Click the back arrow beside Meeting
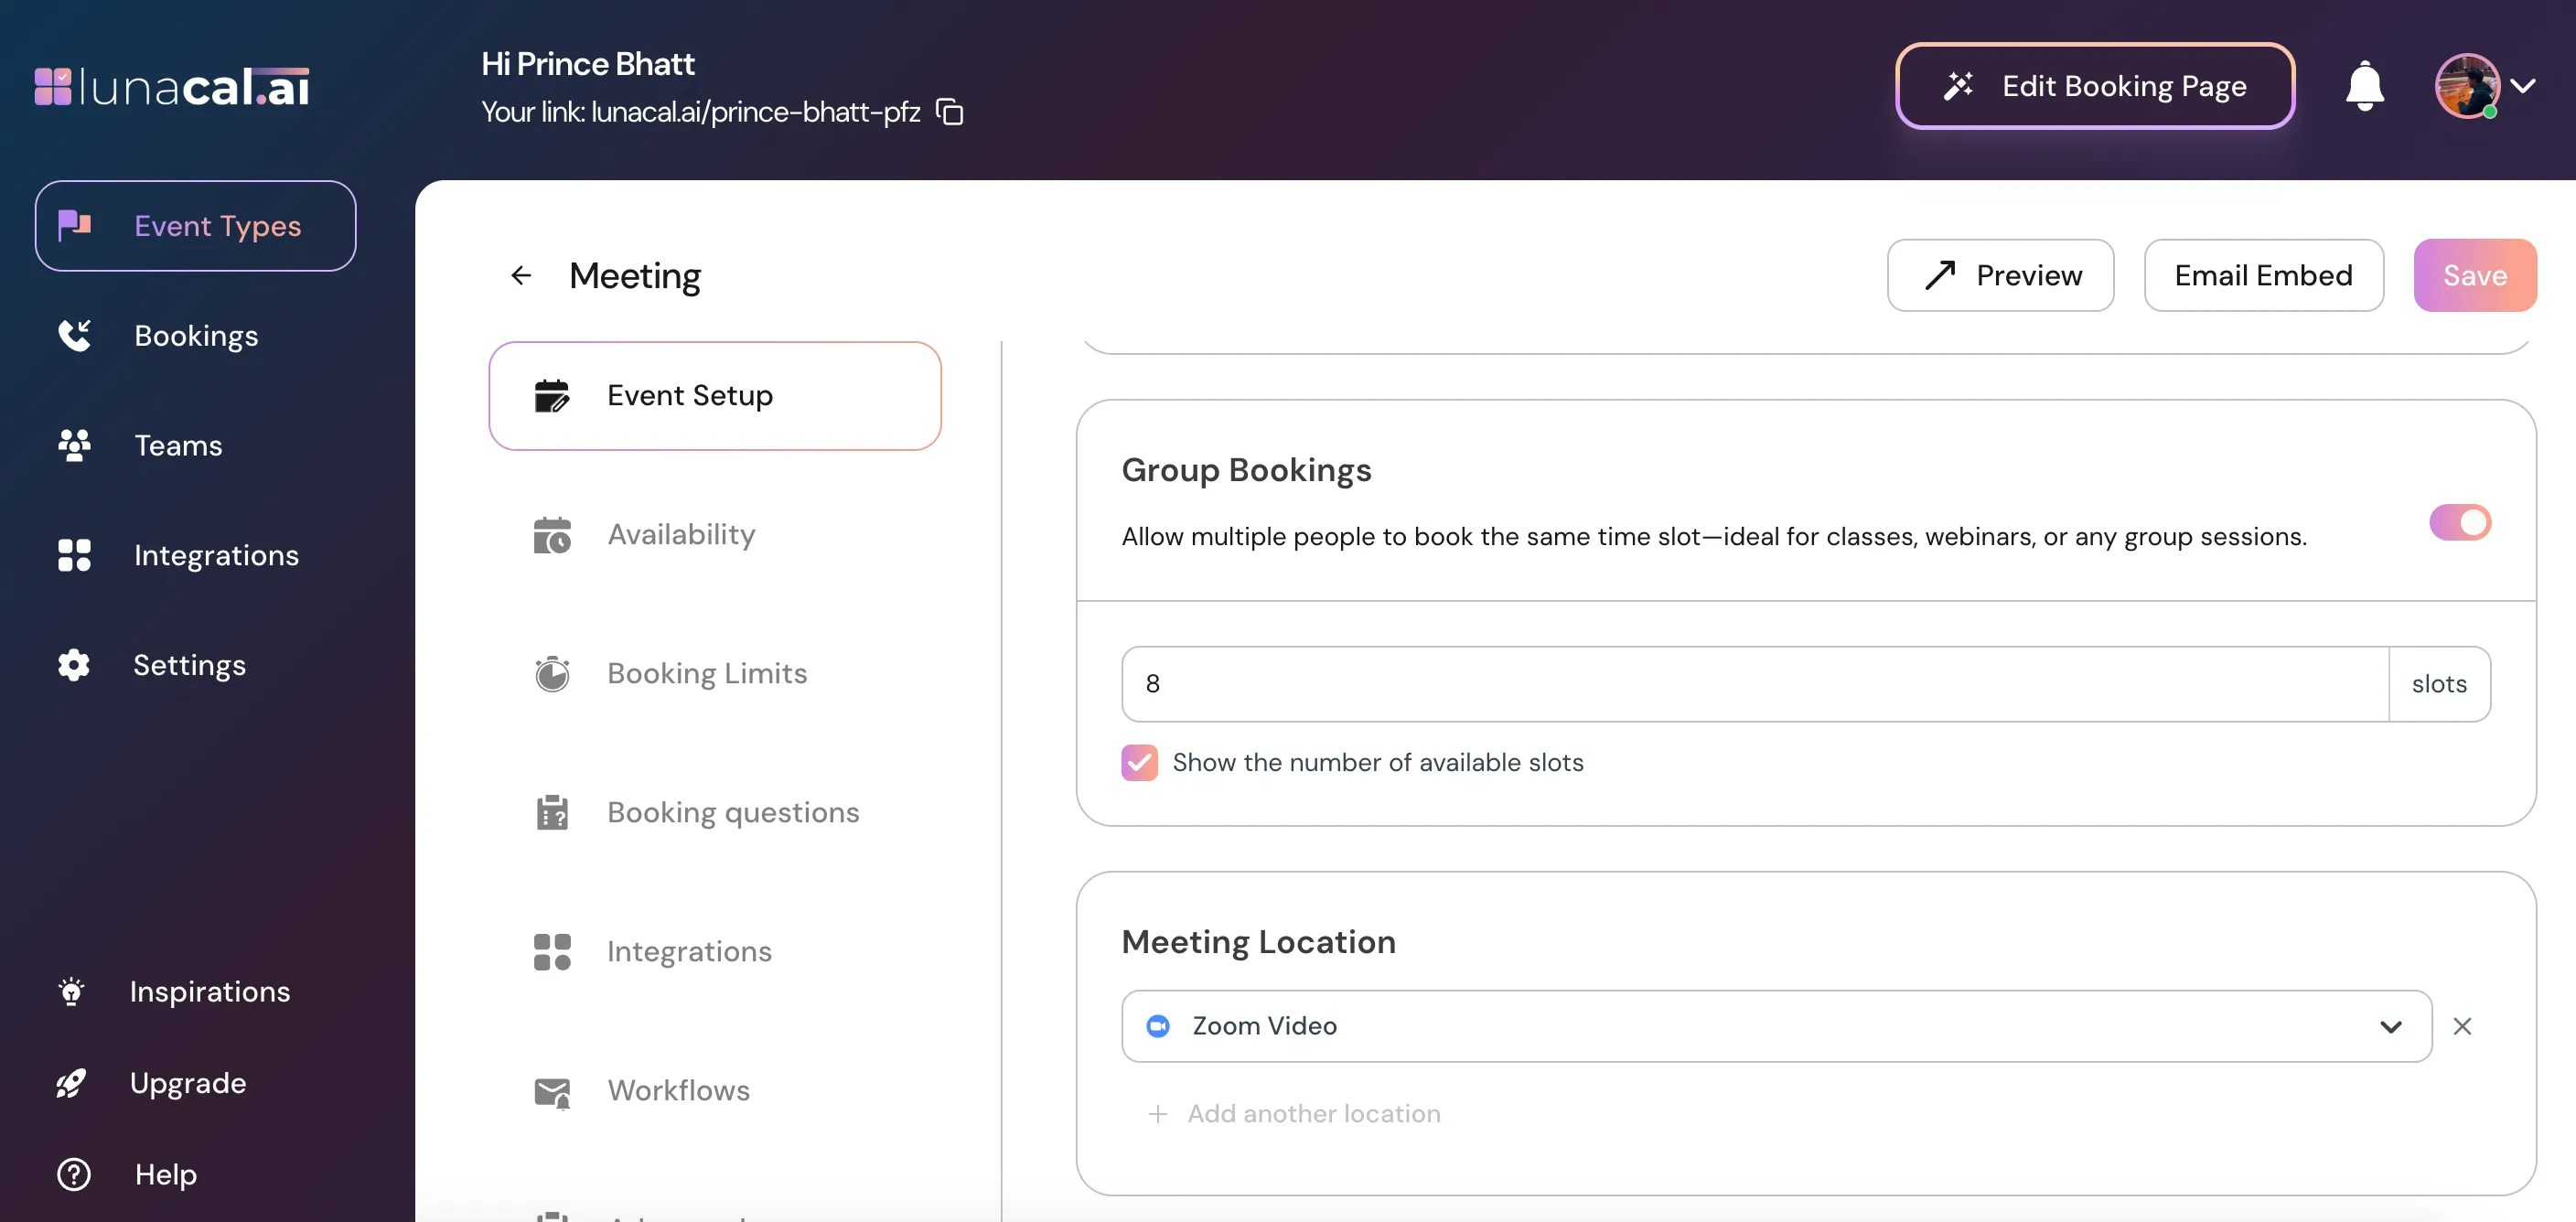Image resolution: width=2576 pixels, height=1222 pixels. pos(521,275)
